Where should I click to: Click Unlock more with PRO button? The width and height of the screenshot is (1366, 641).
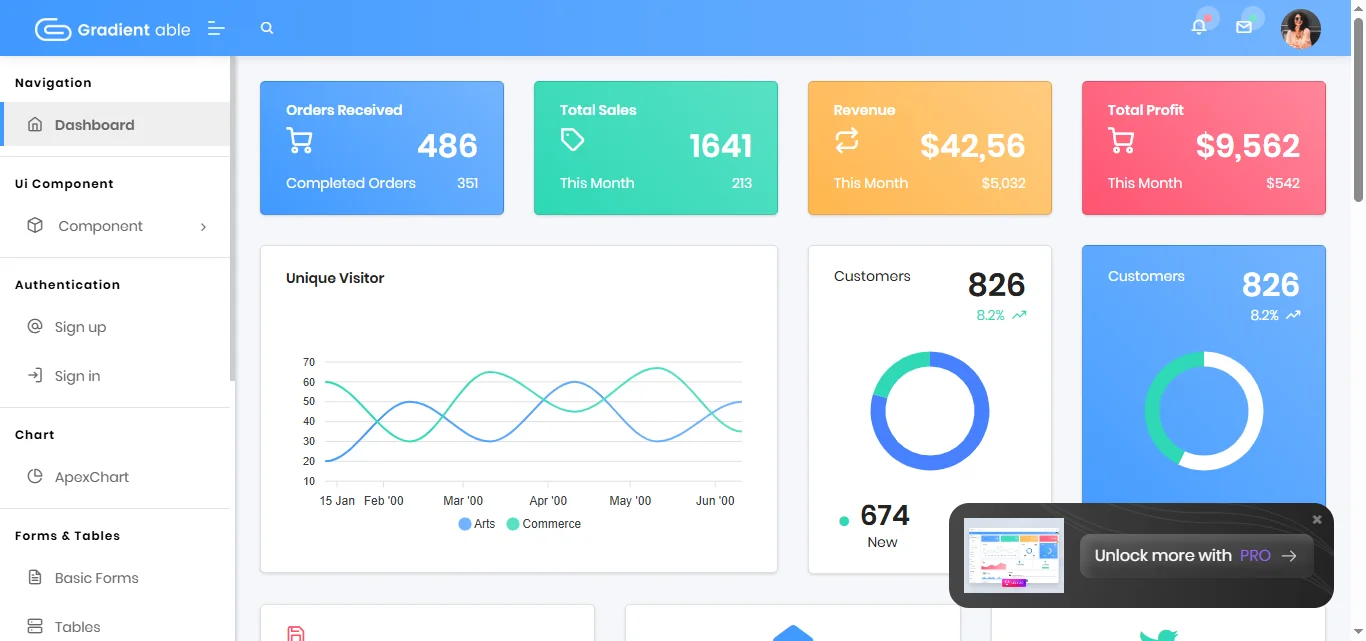pos(1196,556)
